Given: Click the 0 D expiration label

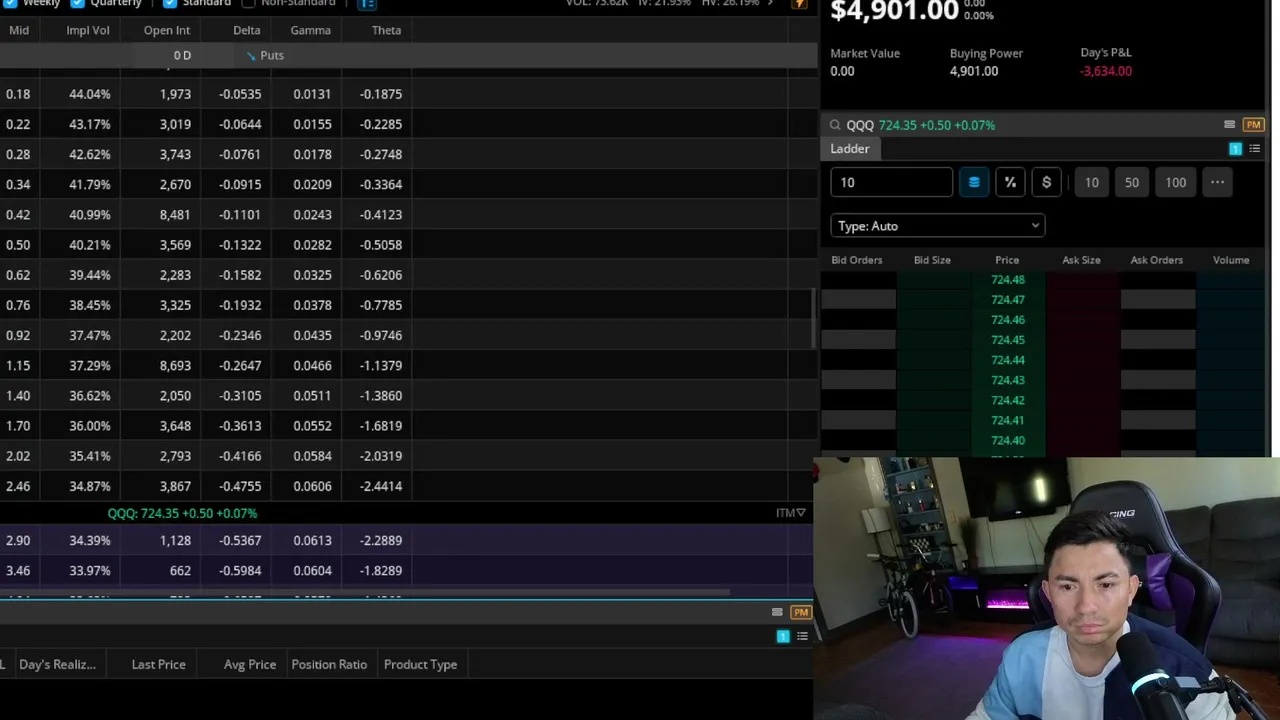Looking at the screenshot, I should (x=182, y=55).
